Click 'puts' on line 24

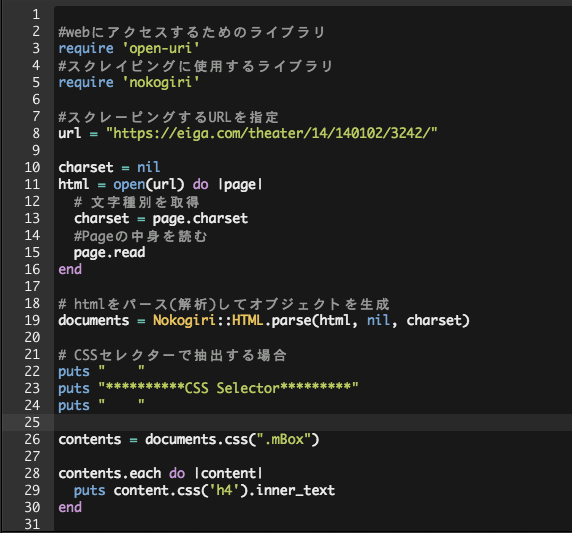tap(74, 406)
